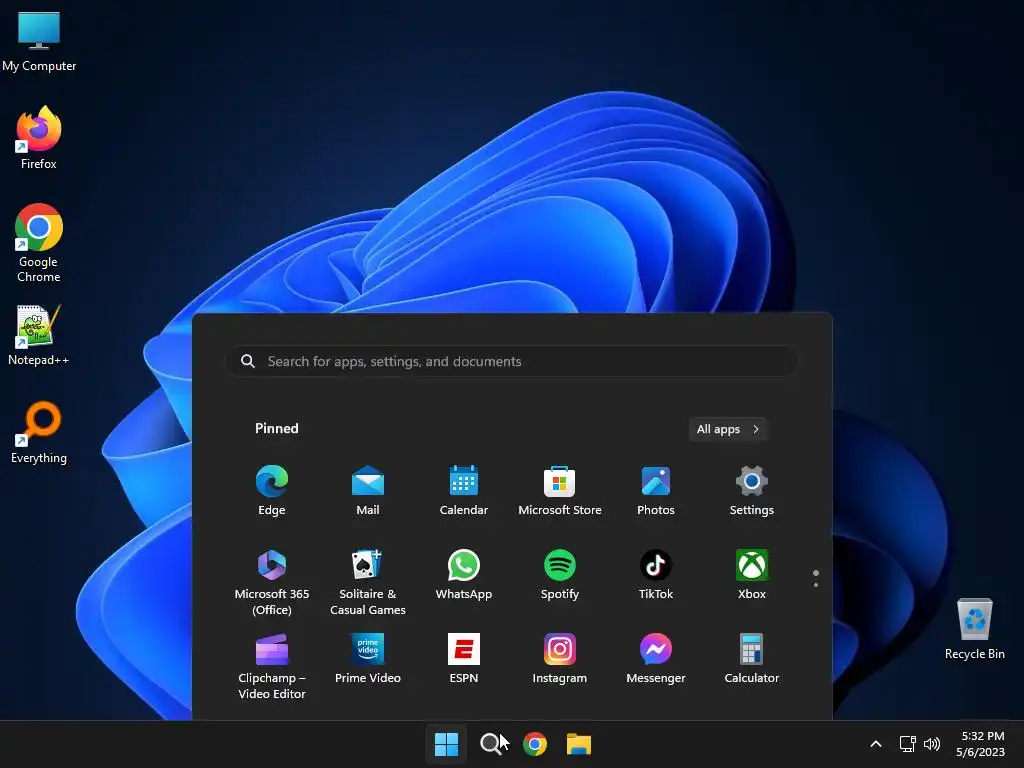1024x768 pixels.
Task: Select the Recycle Bin on the desktop
Action: (x=974, y=628)
